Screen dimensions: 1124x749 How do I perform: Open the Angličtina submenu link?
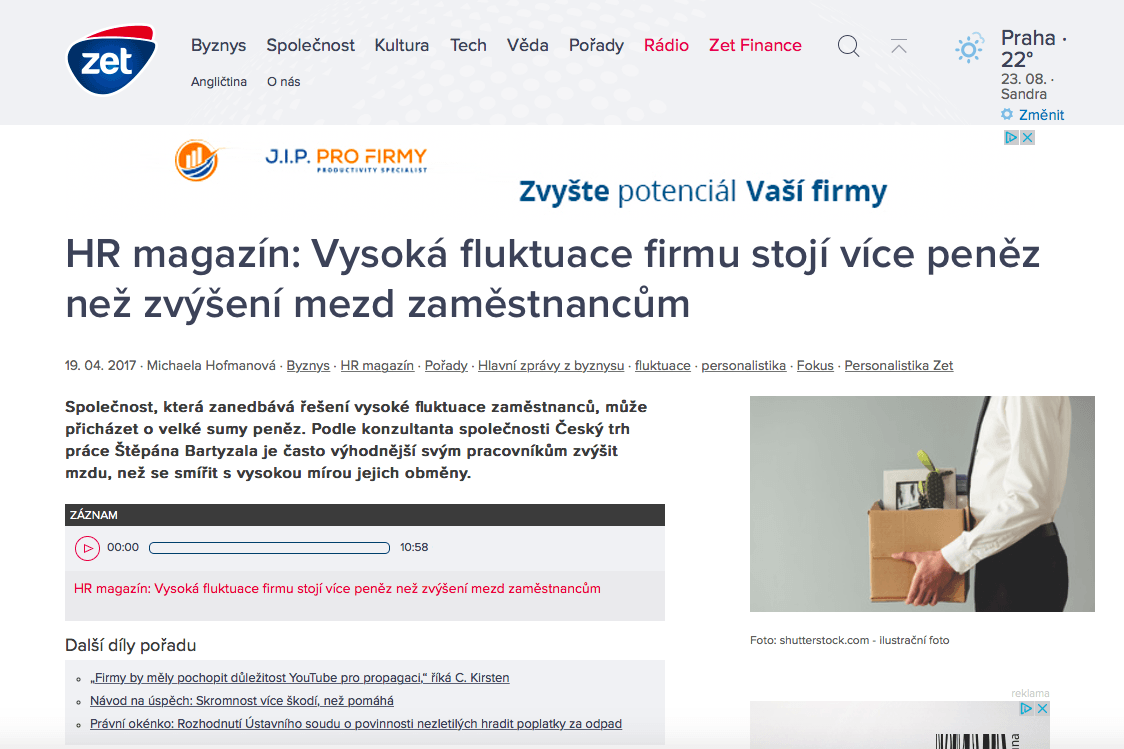[219, 82]
